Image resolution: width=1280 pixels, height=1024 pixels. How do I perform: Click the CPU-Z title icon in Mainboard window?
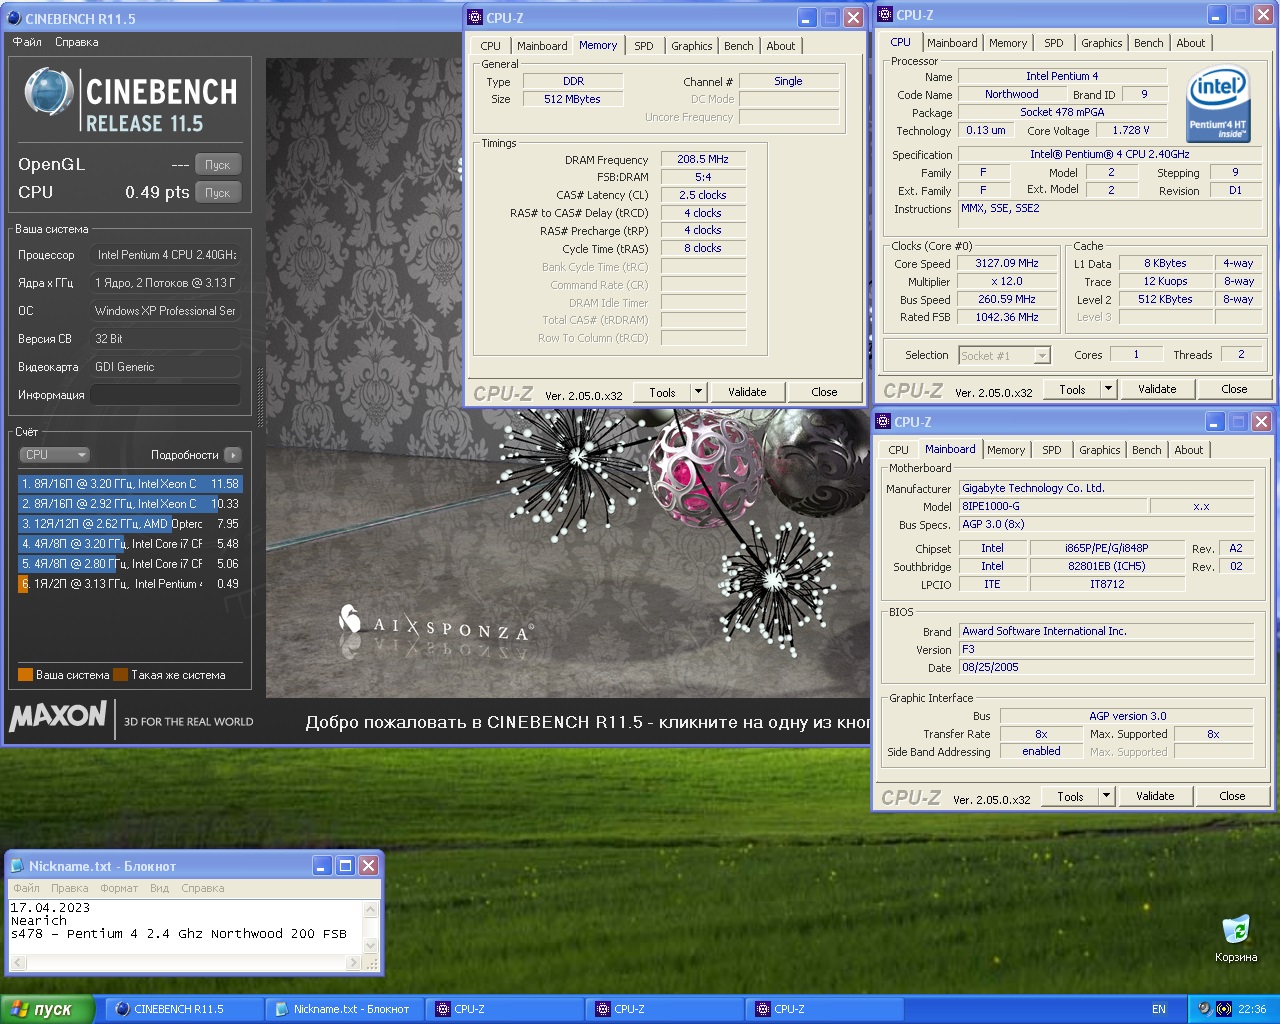point(883,421)
